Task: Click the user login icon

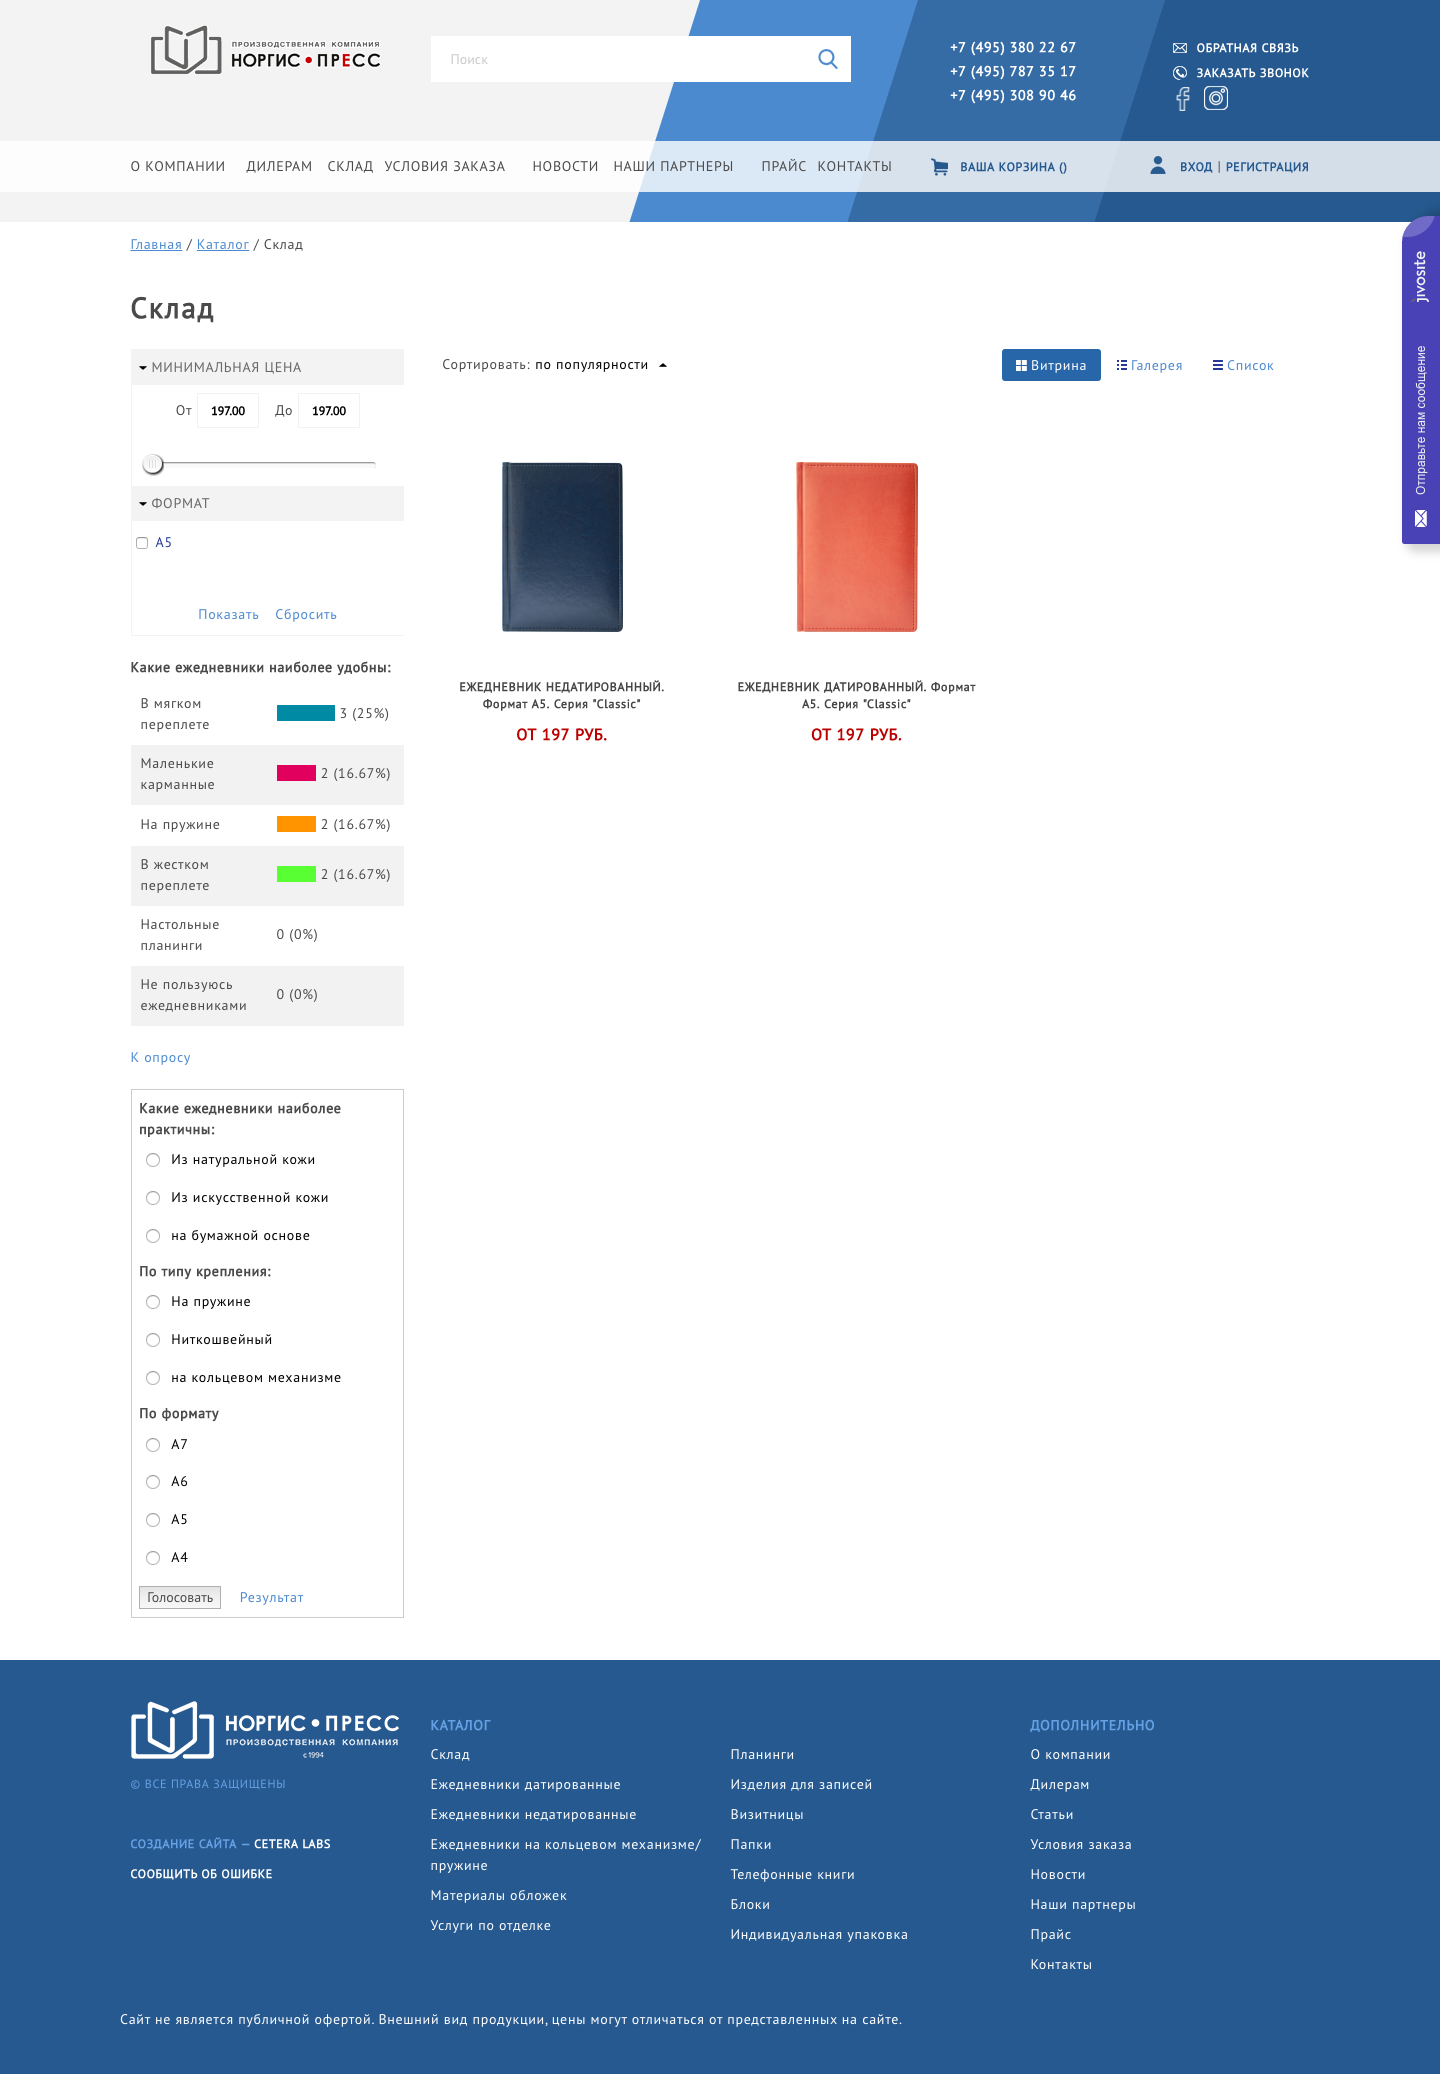Action: (1157, 166)
